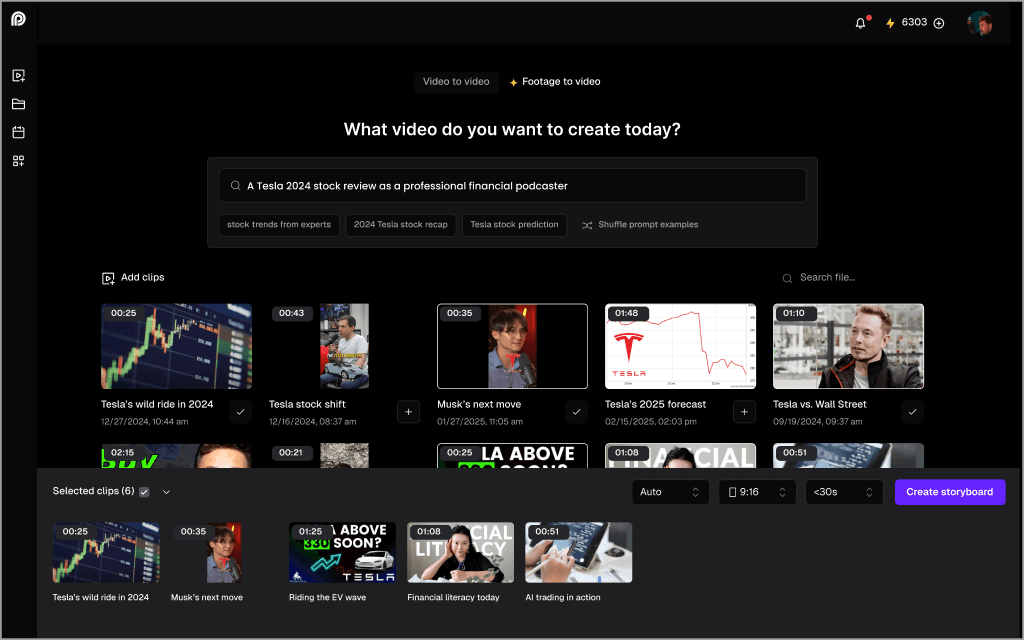
Task: Click the video prompt input field
Action: coord(512,185)
